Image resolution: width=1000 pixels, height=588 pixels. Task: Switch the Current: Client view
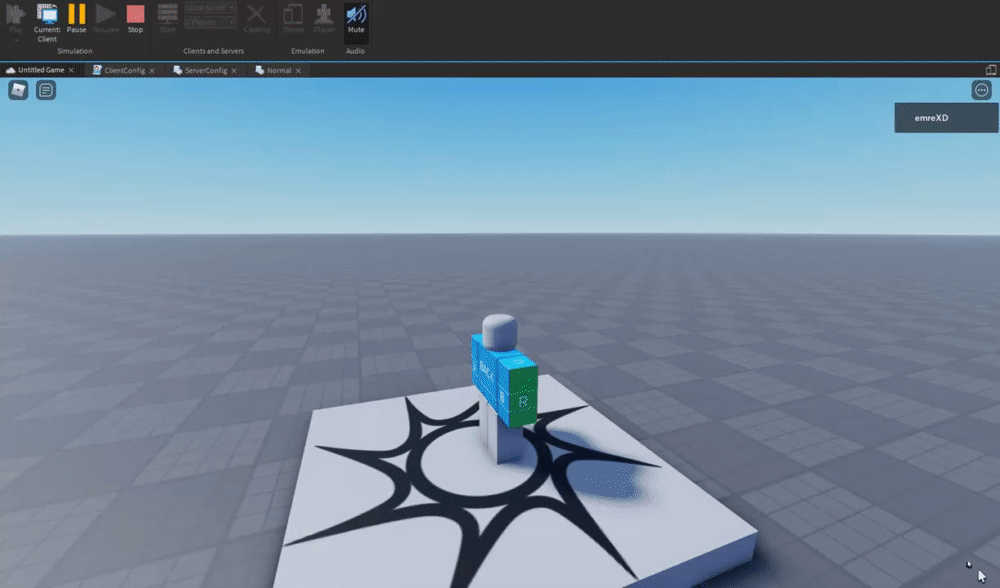click(x=47, y=23)
